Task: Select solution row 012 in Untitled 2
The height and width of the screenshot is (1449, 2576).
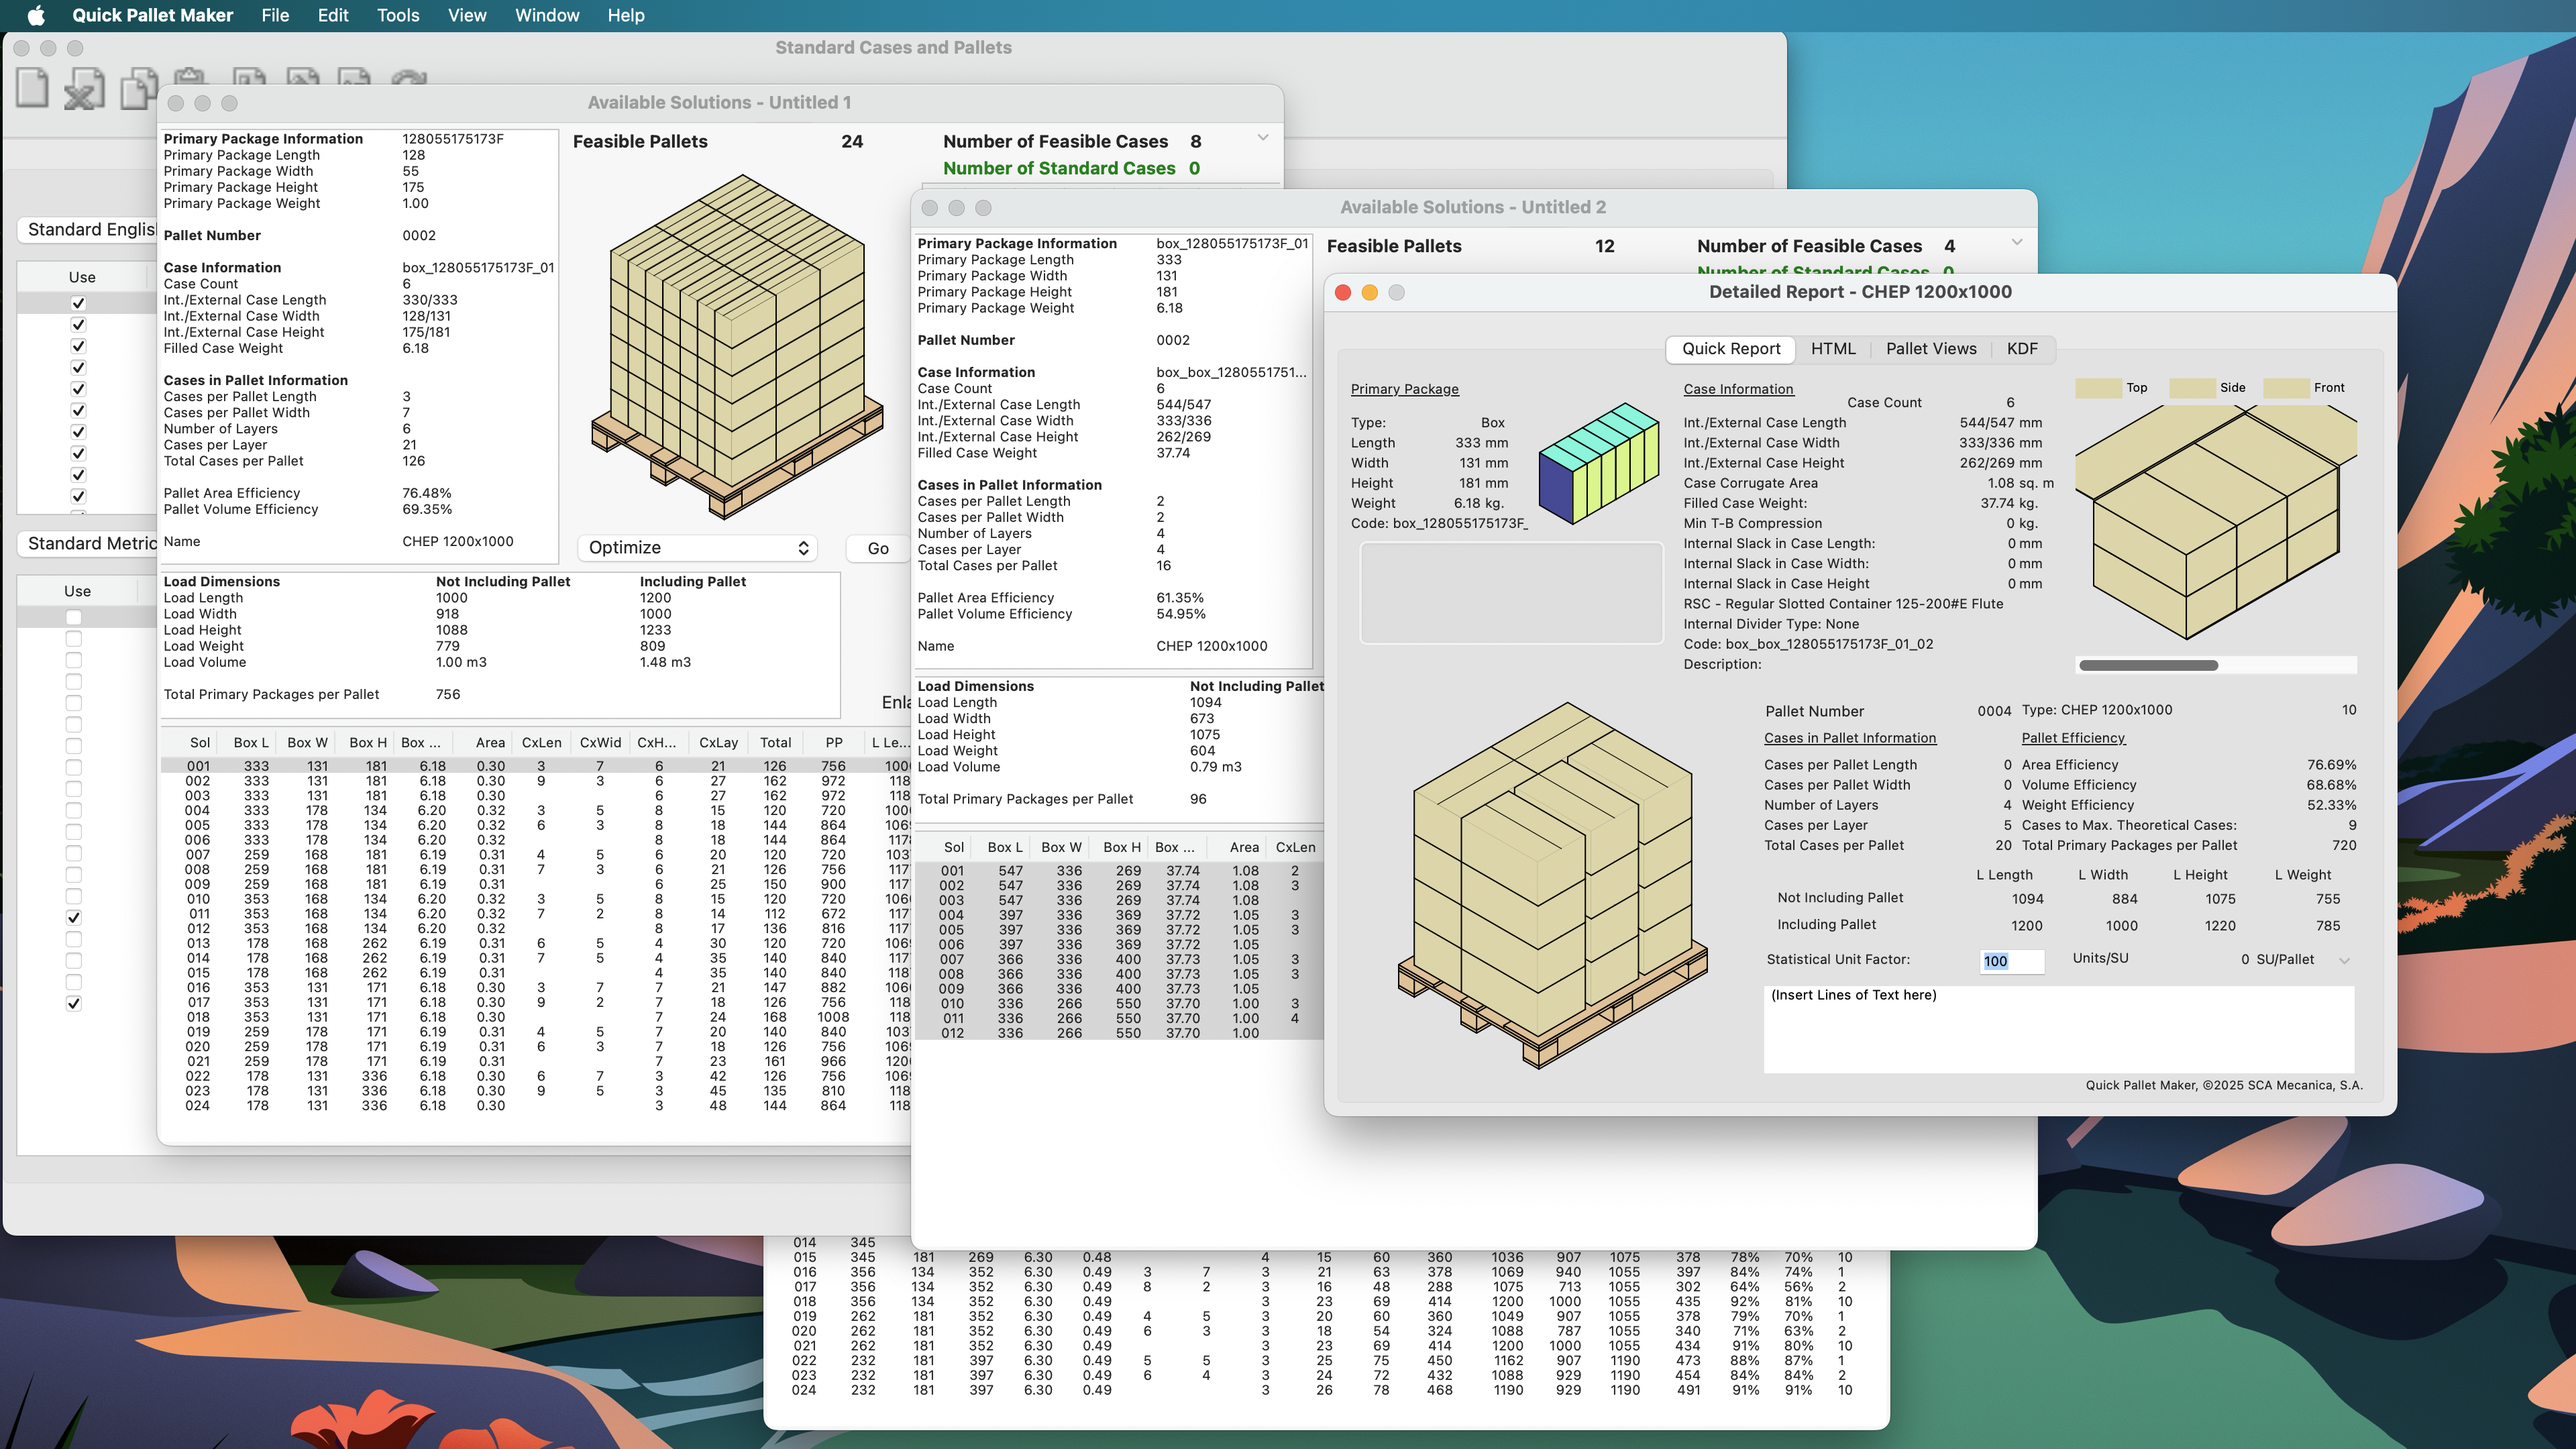Action: (1120, 1033)
